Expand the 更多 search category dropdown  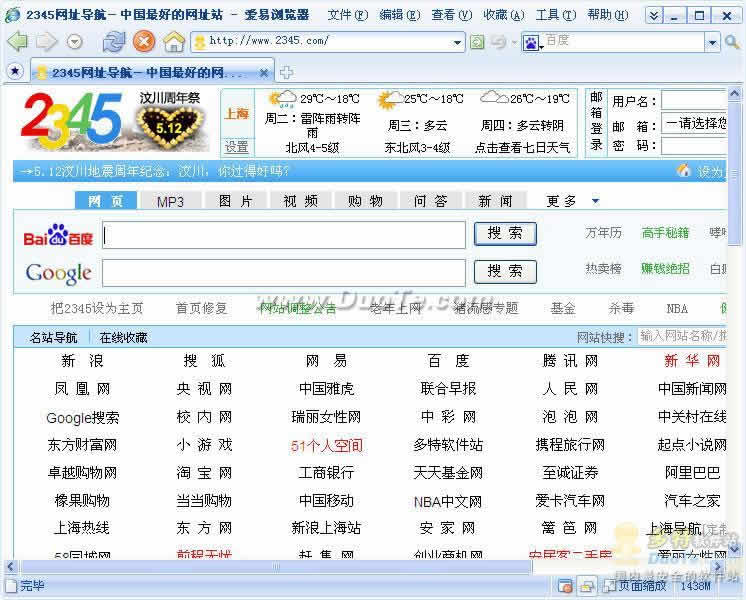tap(596, 201)
